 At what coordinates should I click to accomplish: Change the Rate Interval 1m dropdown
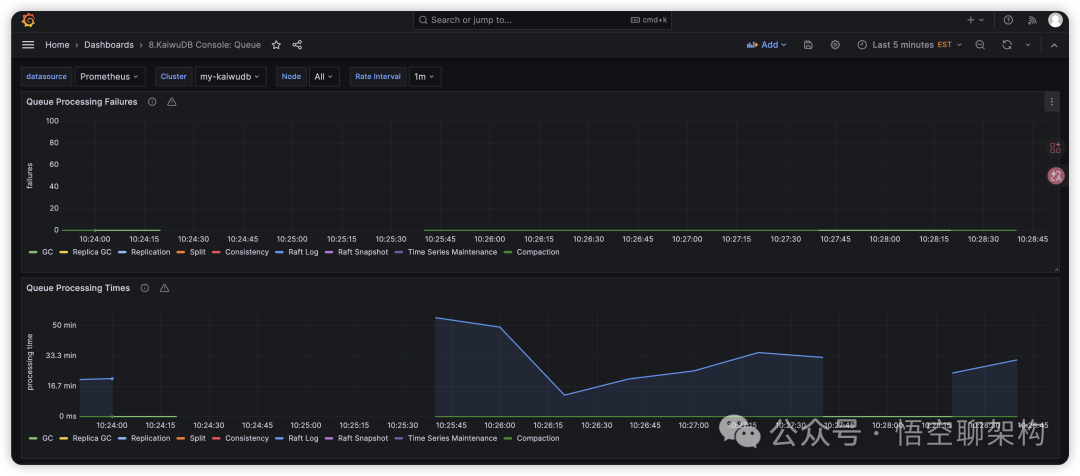pos(424,77)
